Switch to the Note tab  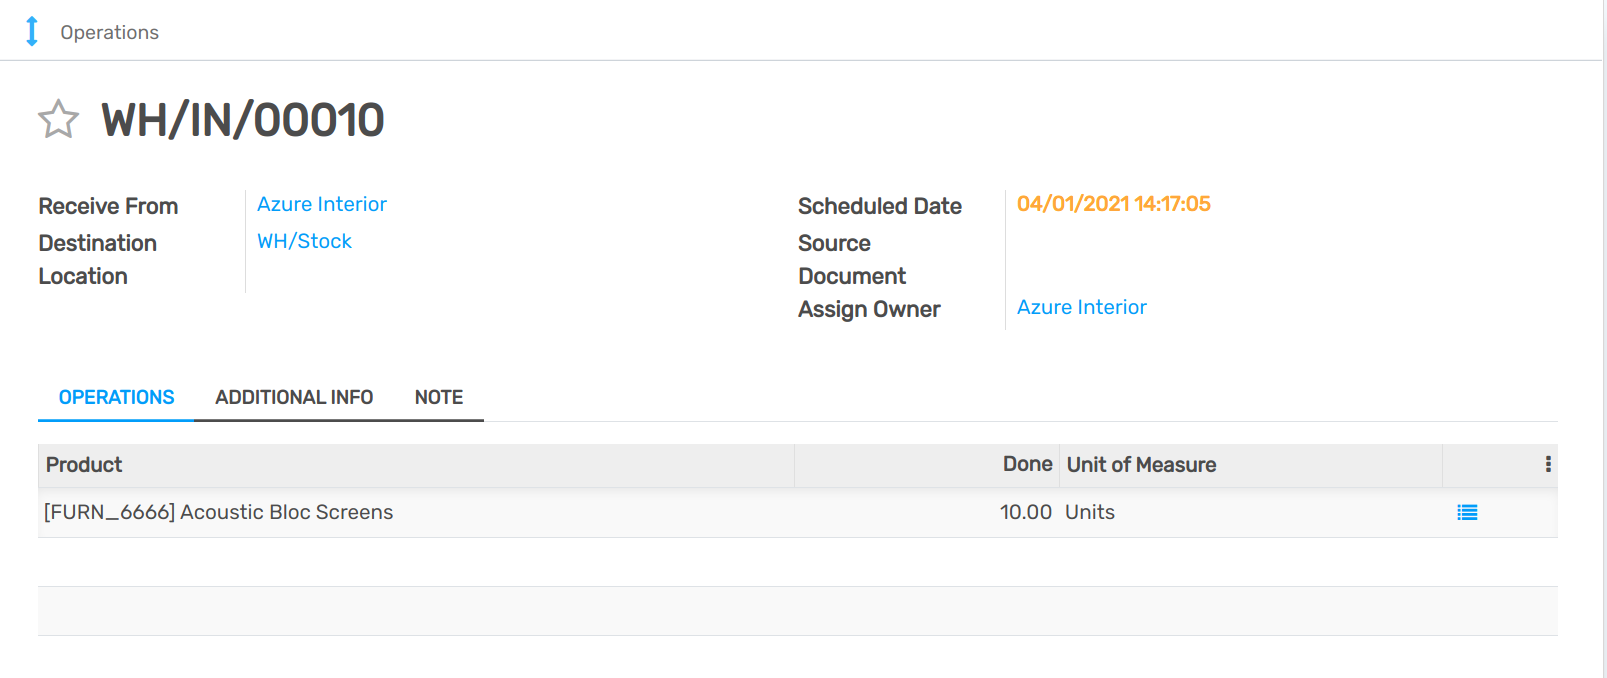pos(438,397)
